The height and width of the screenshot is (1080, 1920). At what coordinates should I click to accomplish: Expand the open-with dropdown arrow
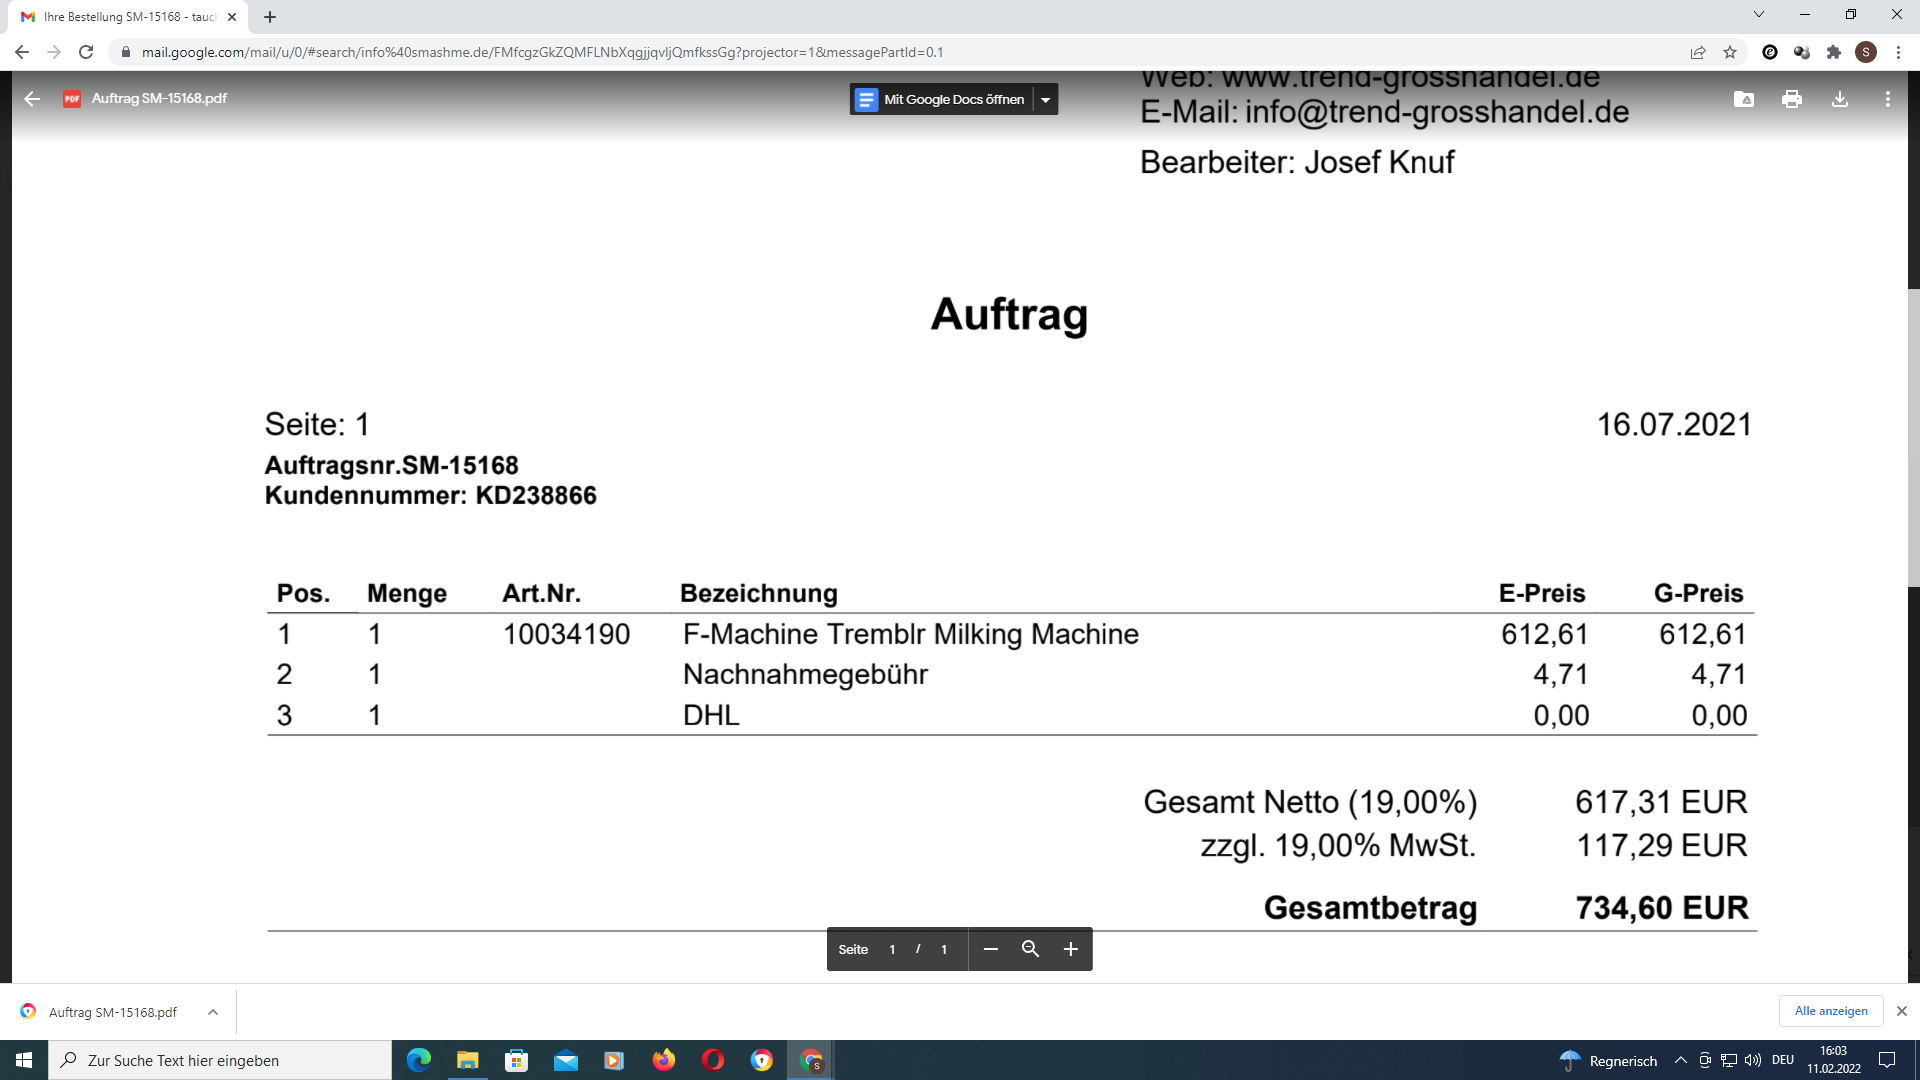pyautogui.click(x=1045, y=99)
